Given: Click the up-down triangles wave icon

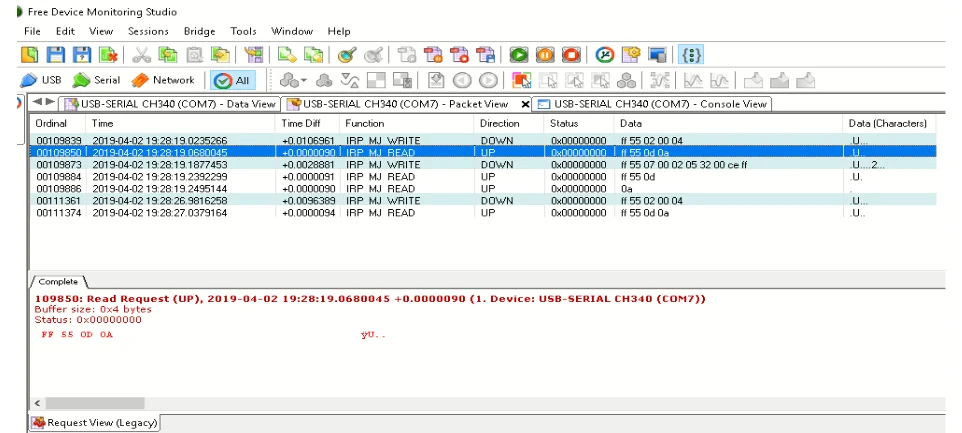Looking at the screenshot, I should [x=350, y=80].
